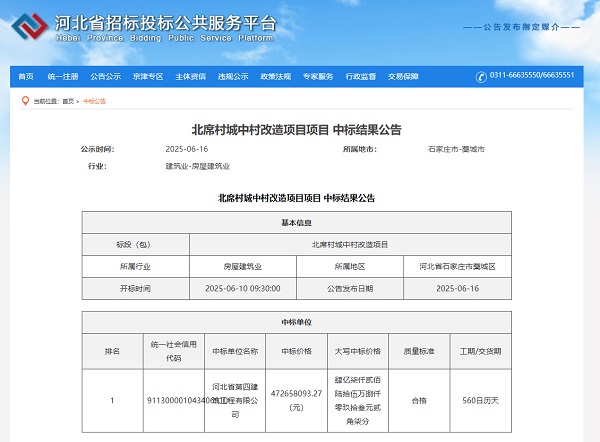The height and width of the screenshot is (442, 600).
Task: Click the location pin icon beside 当前位置
Action: (x=26, y=101)
